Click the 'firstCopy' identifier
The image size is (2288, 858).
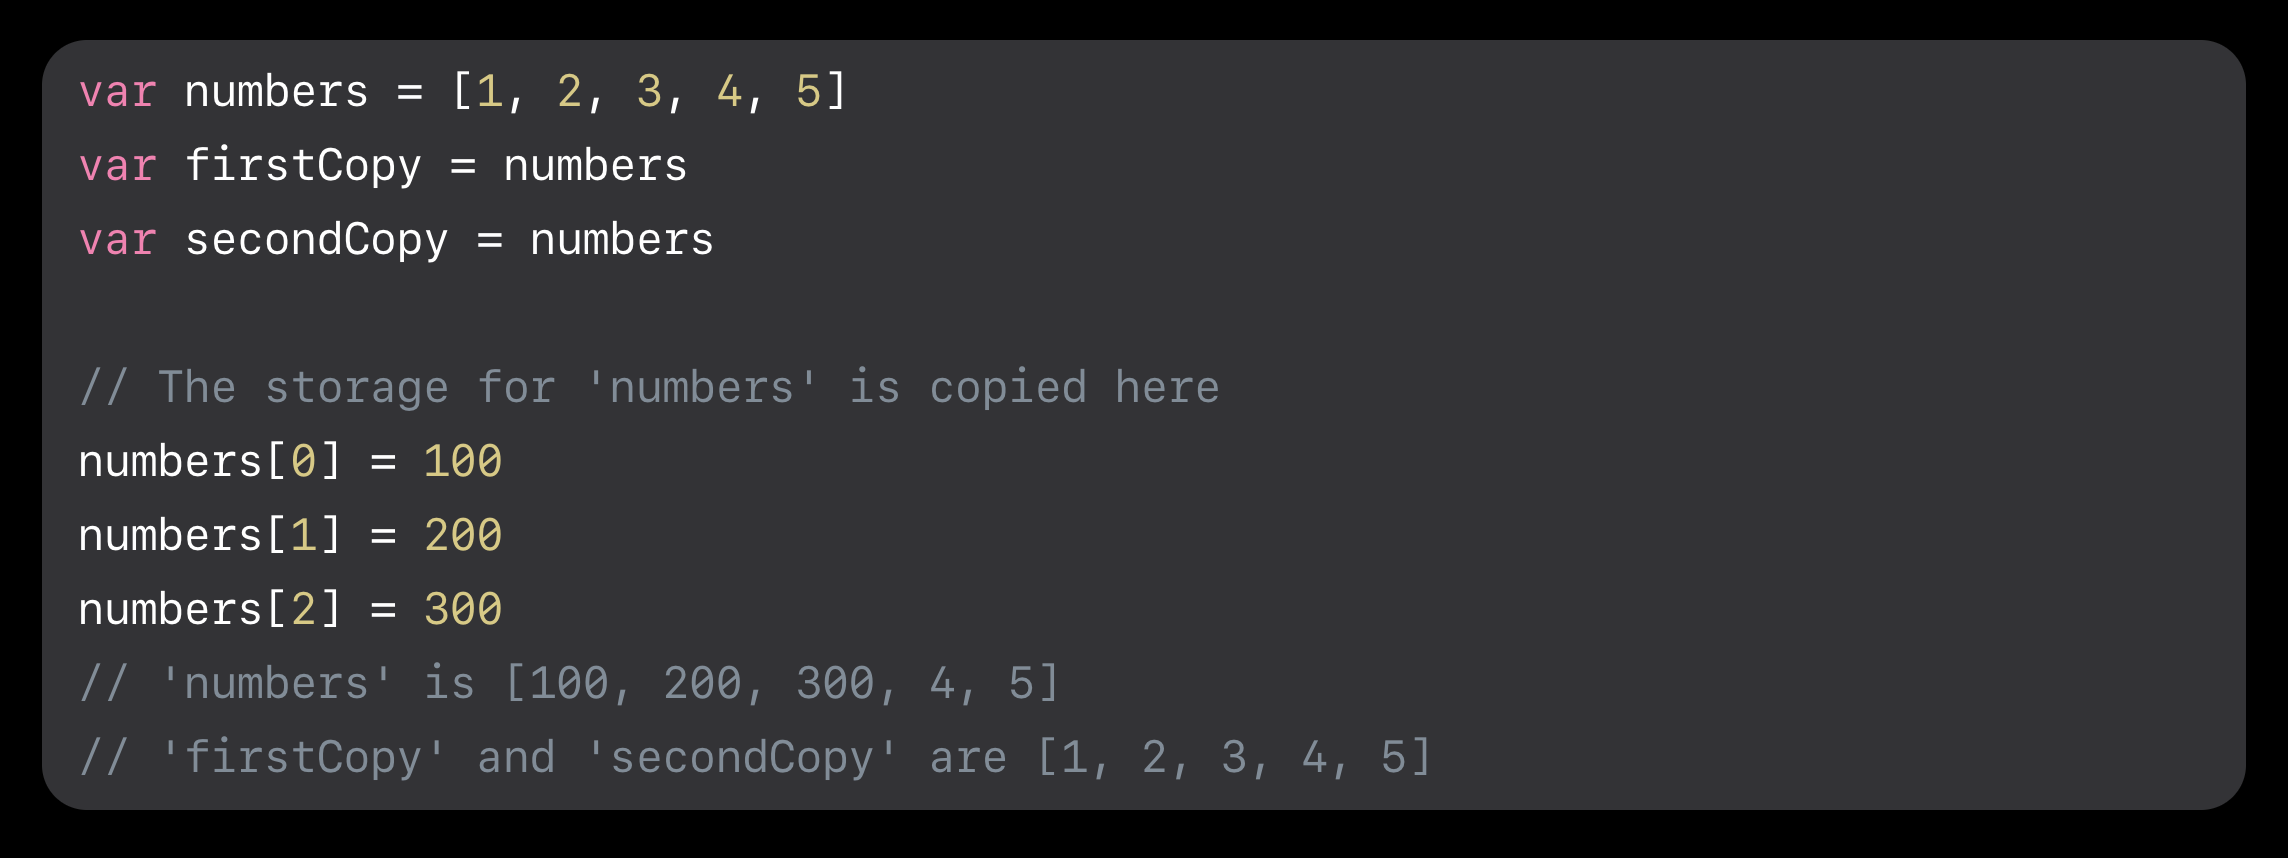tap(303, 167)
